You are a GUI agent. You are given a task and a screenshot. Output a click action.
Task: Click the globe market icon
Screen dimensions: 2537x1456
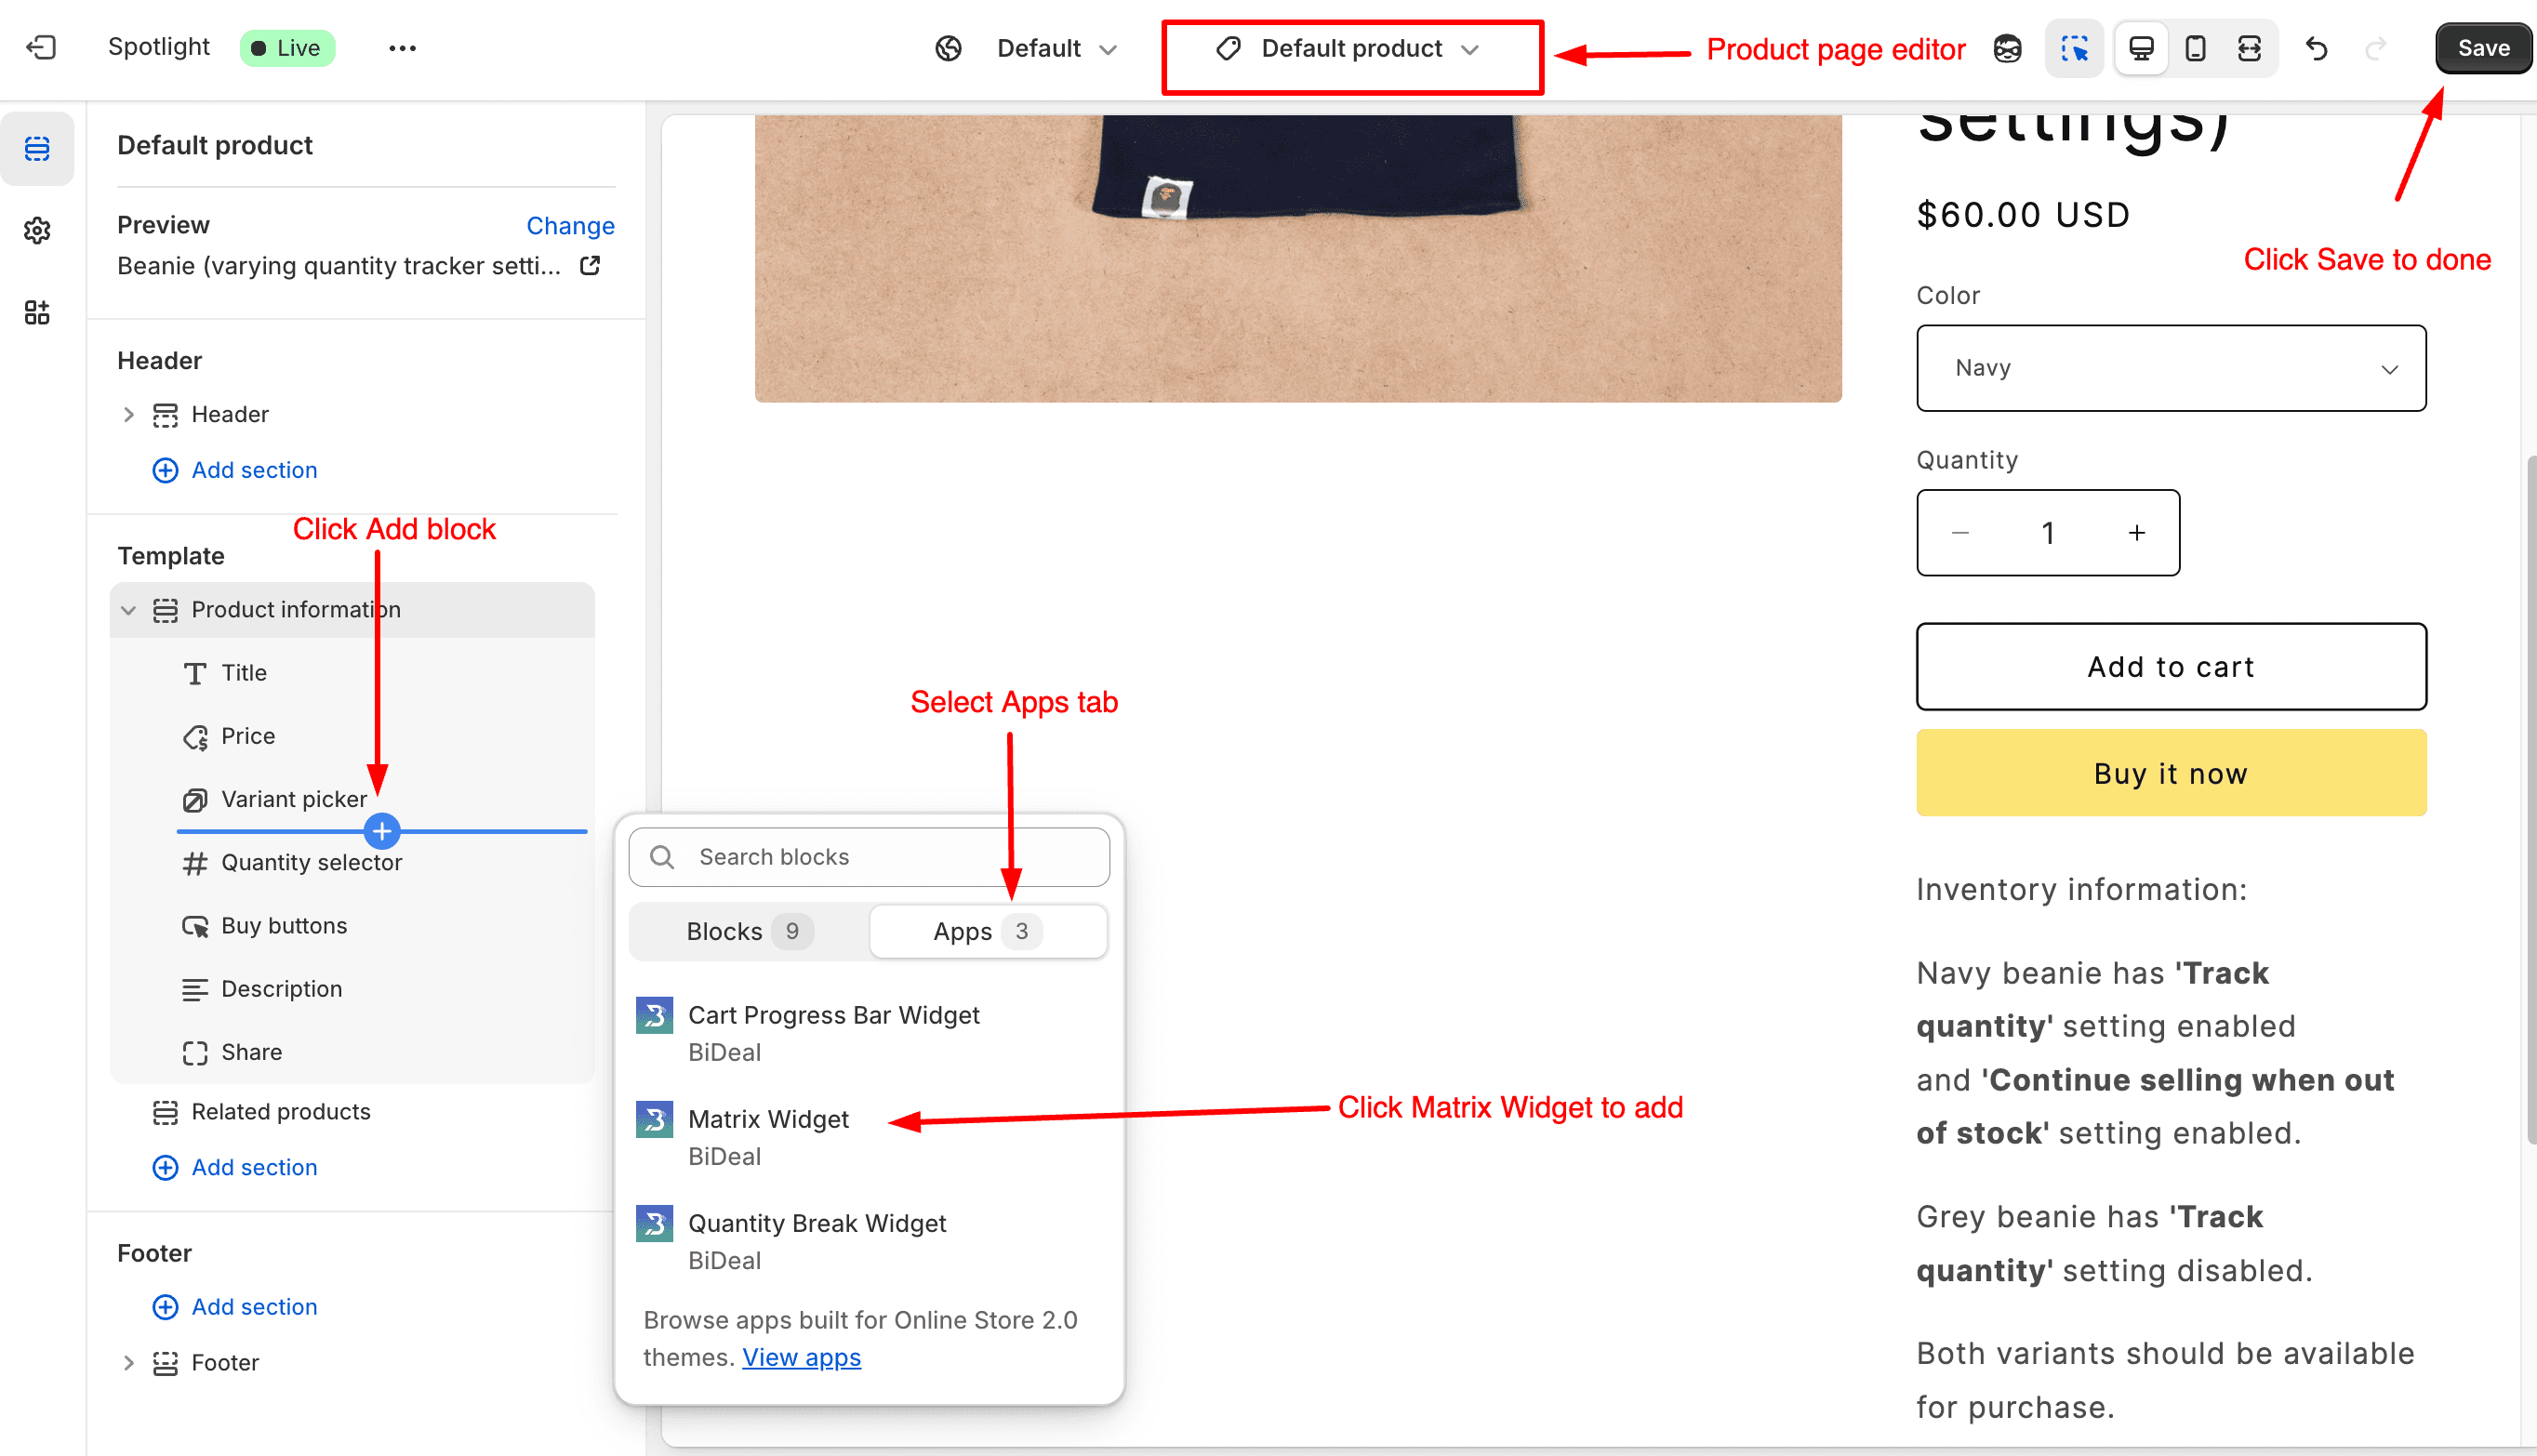click(x=948, y=48)
